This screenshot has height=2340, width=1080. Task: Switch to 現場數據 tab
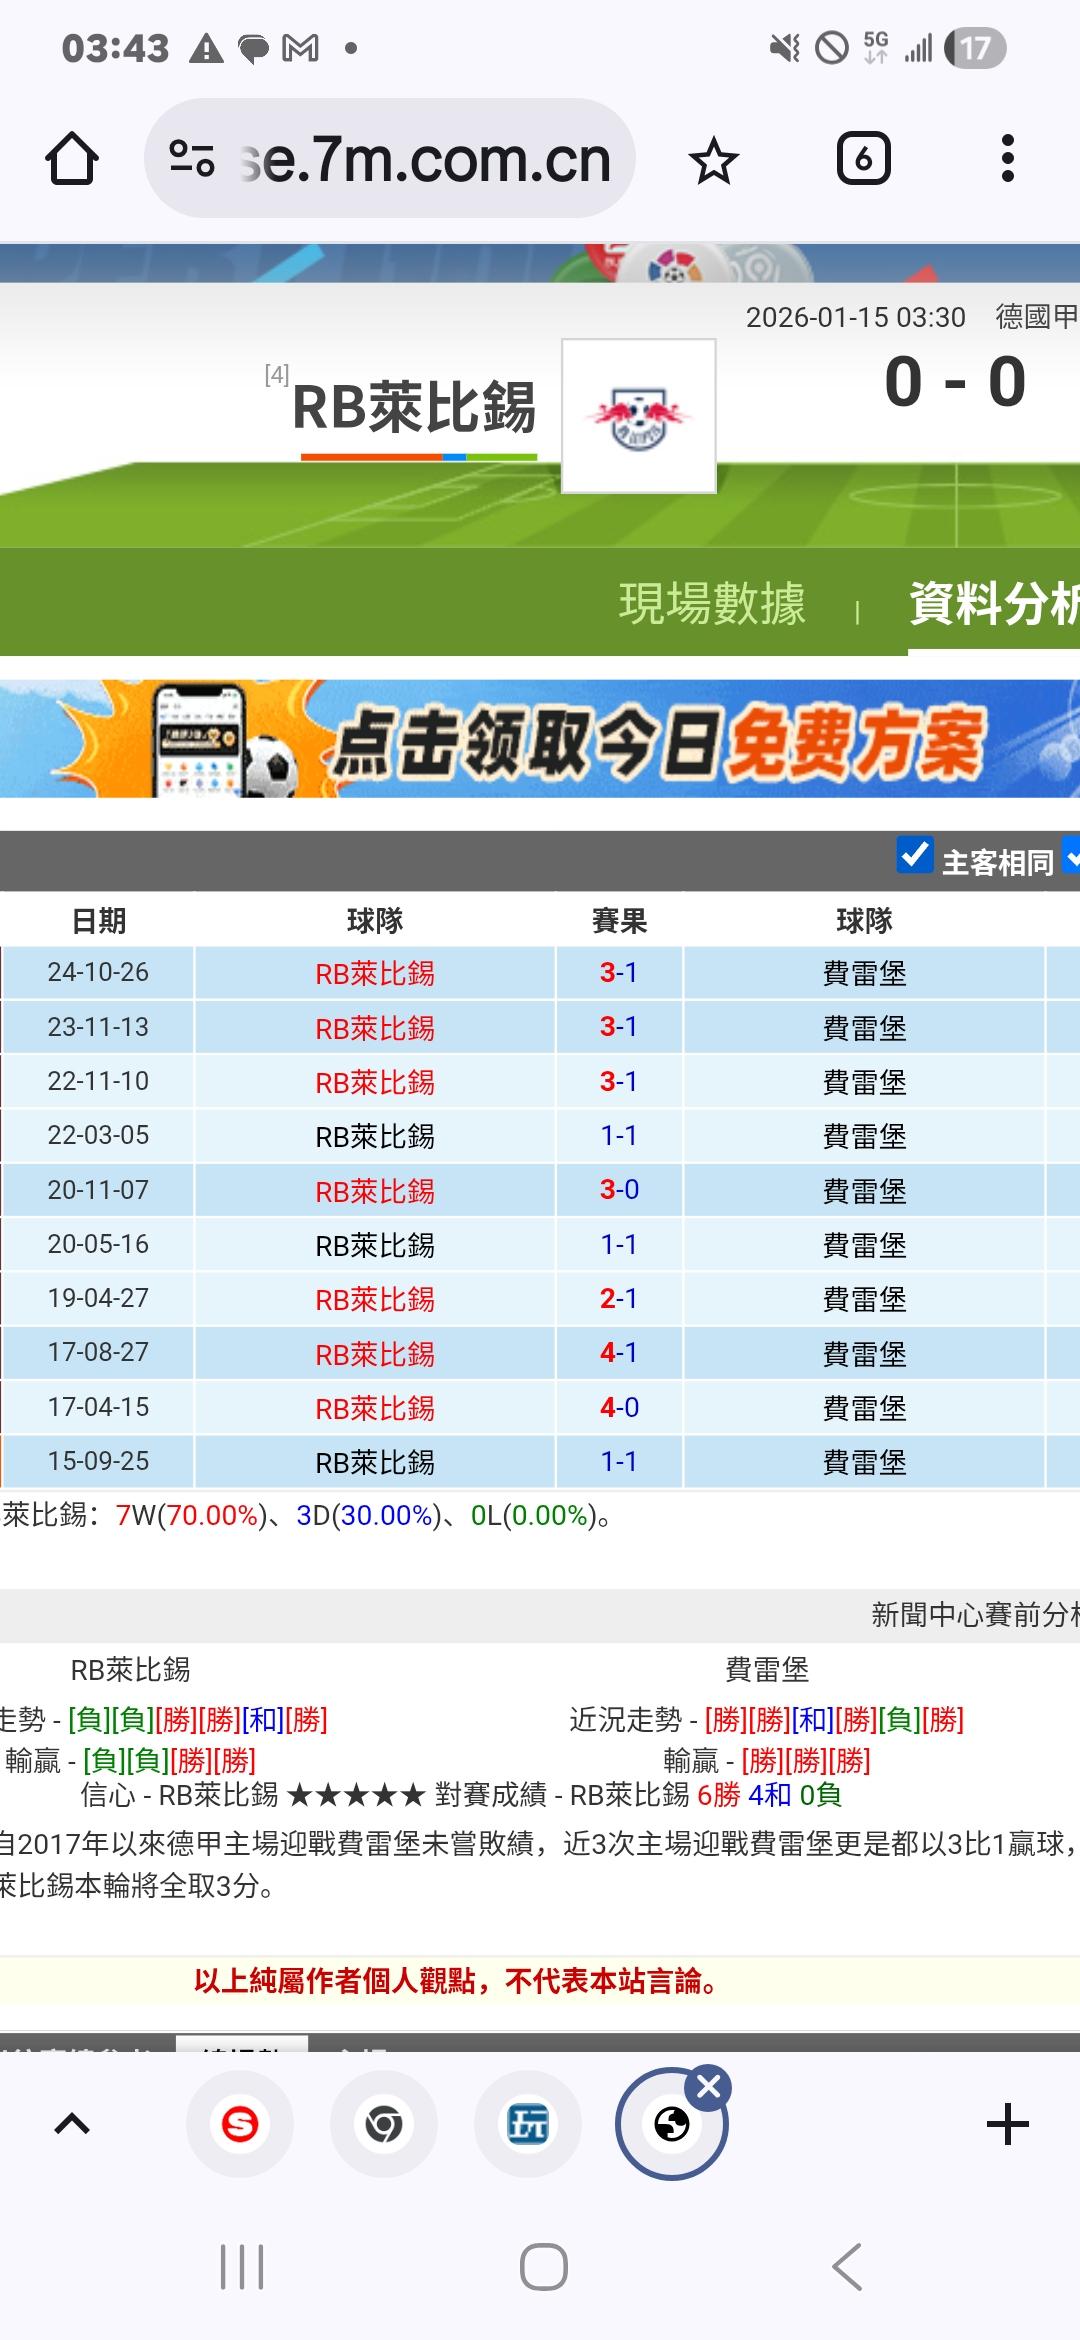(x=711, y=604)
